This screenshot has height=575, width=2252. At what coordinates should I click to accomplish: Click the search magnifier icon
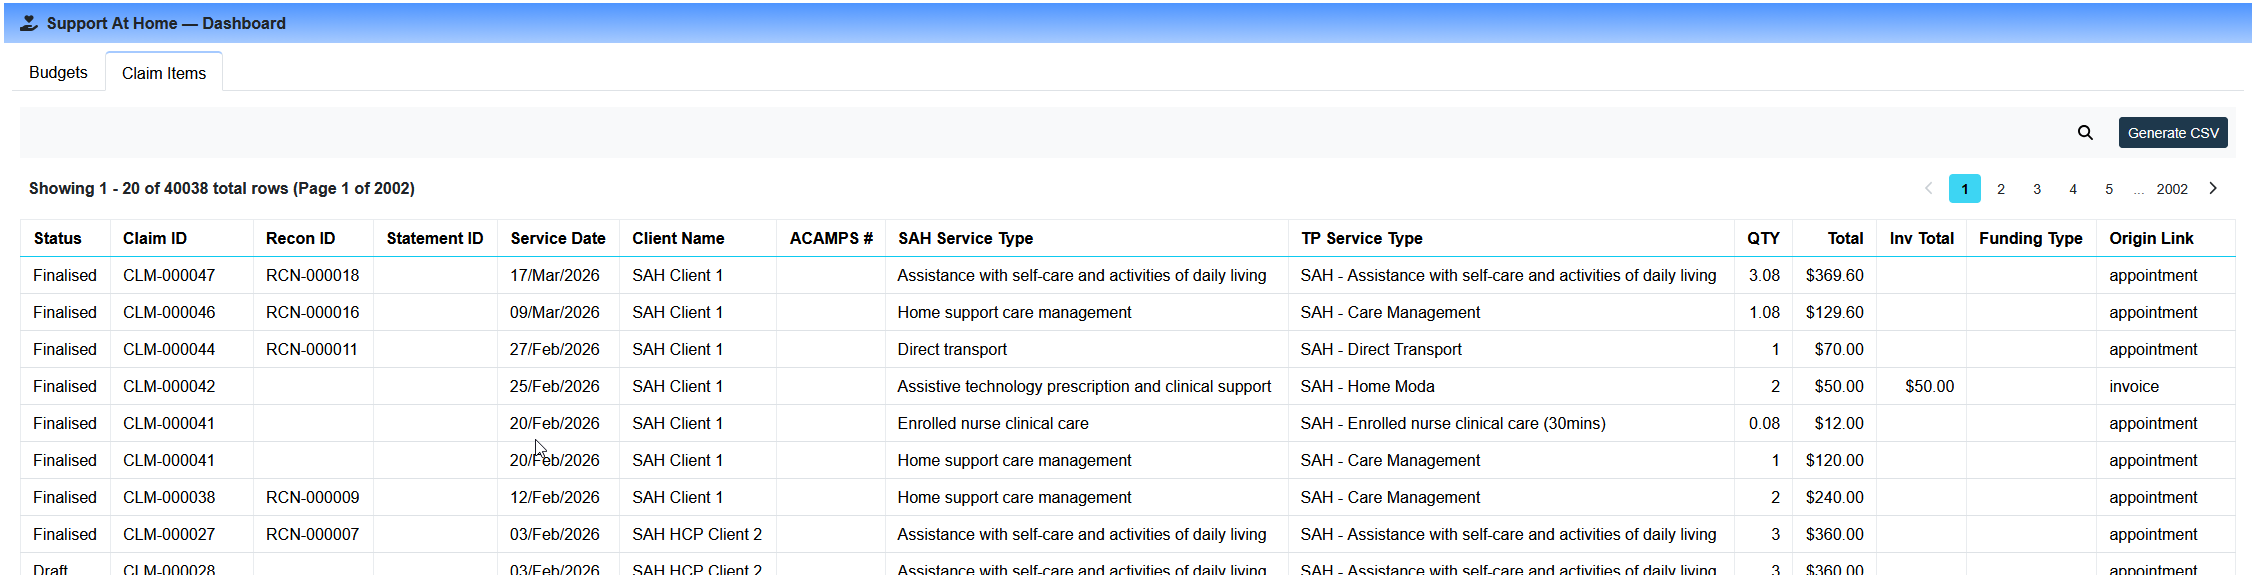click(x=2085, y=133)
